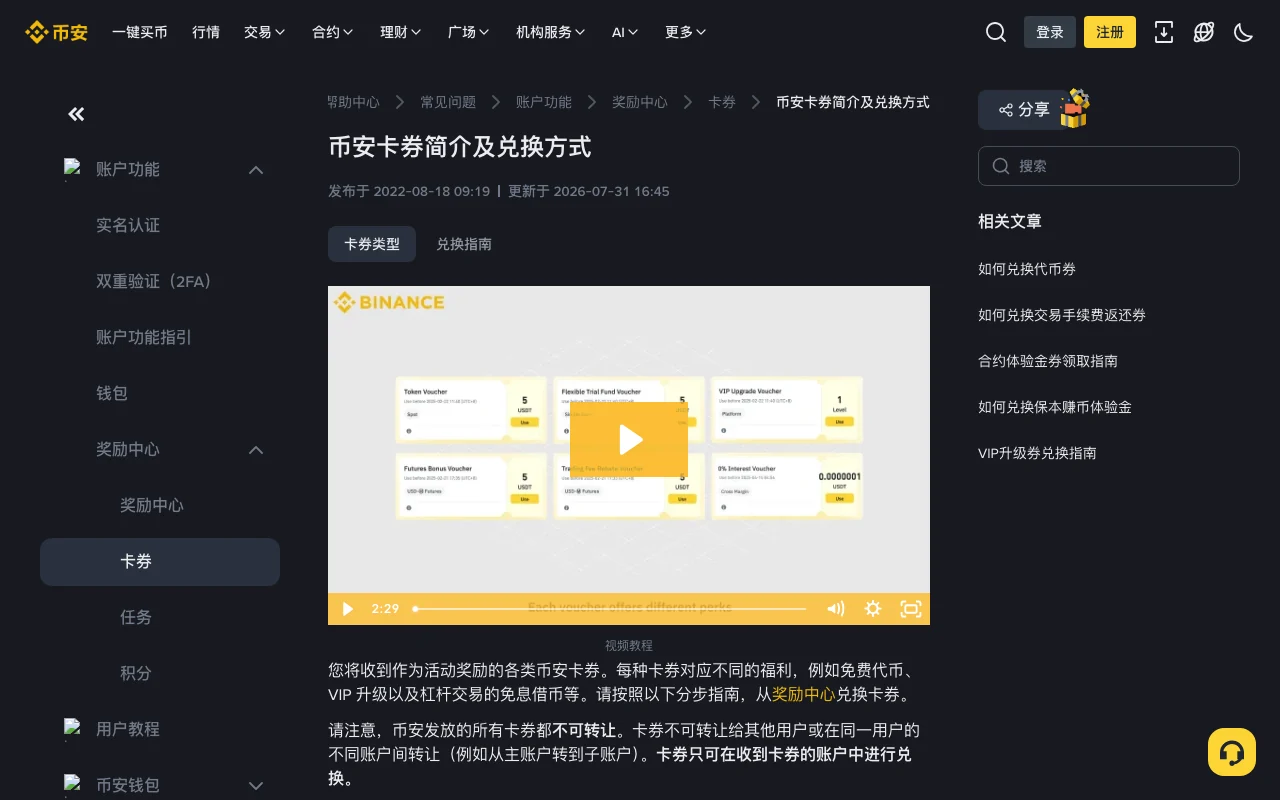Open the 实名认证 sidebar item
Screen dimensions: 1280x800
[128, 226]
